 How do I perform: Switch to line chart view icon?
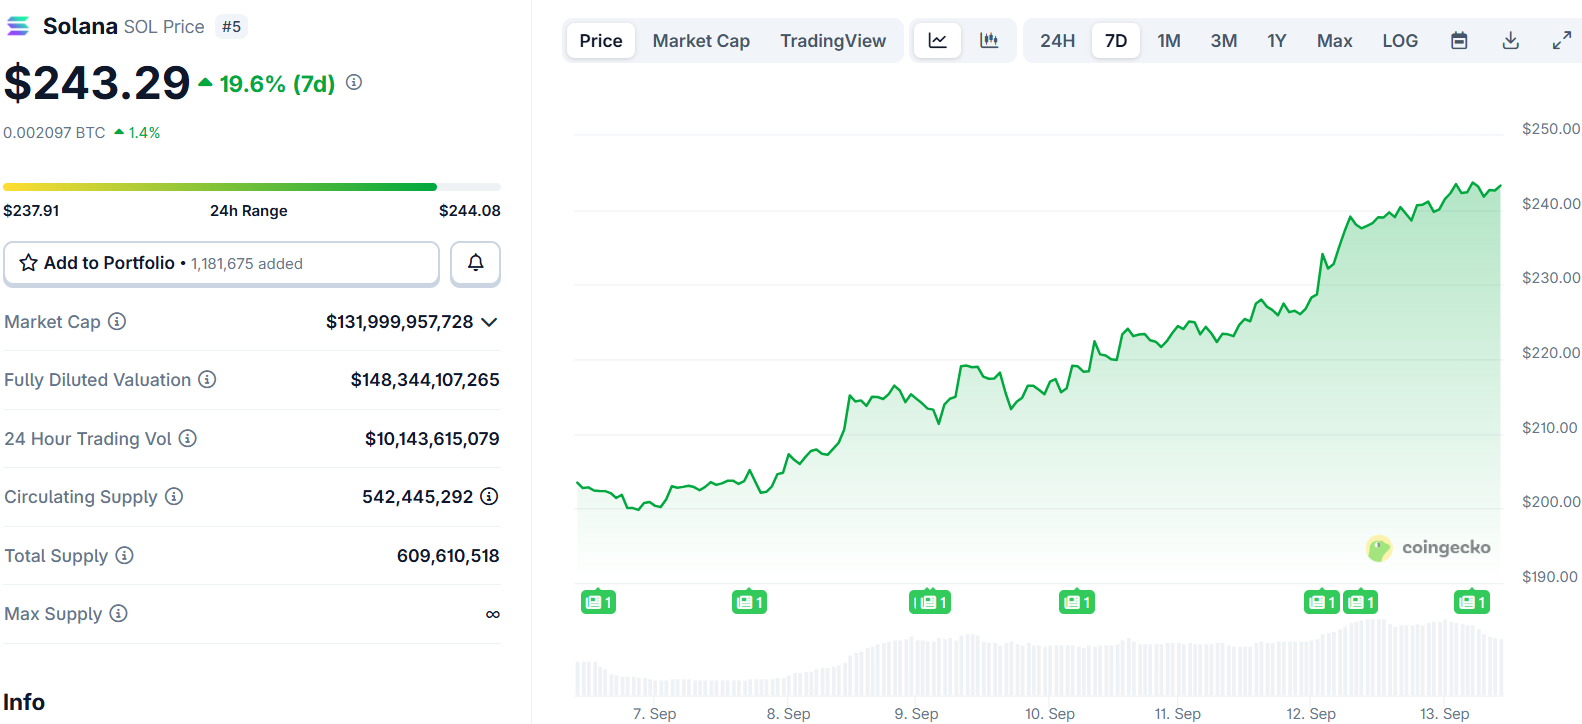click(938, 41)
